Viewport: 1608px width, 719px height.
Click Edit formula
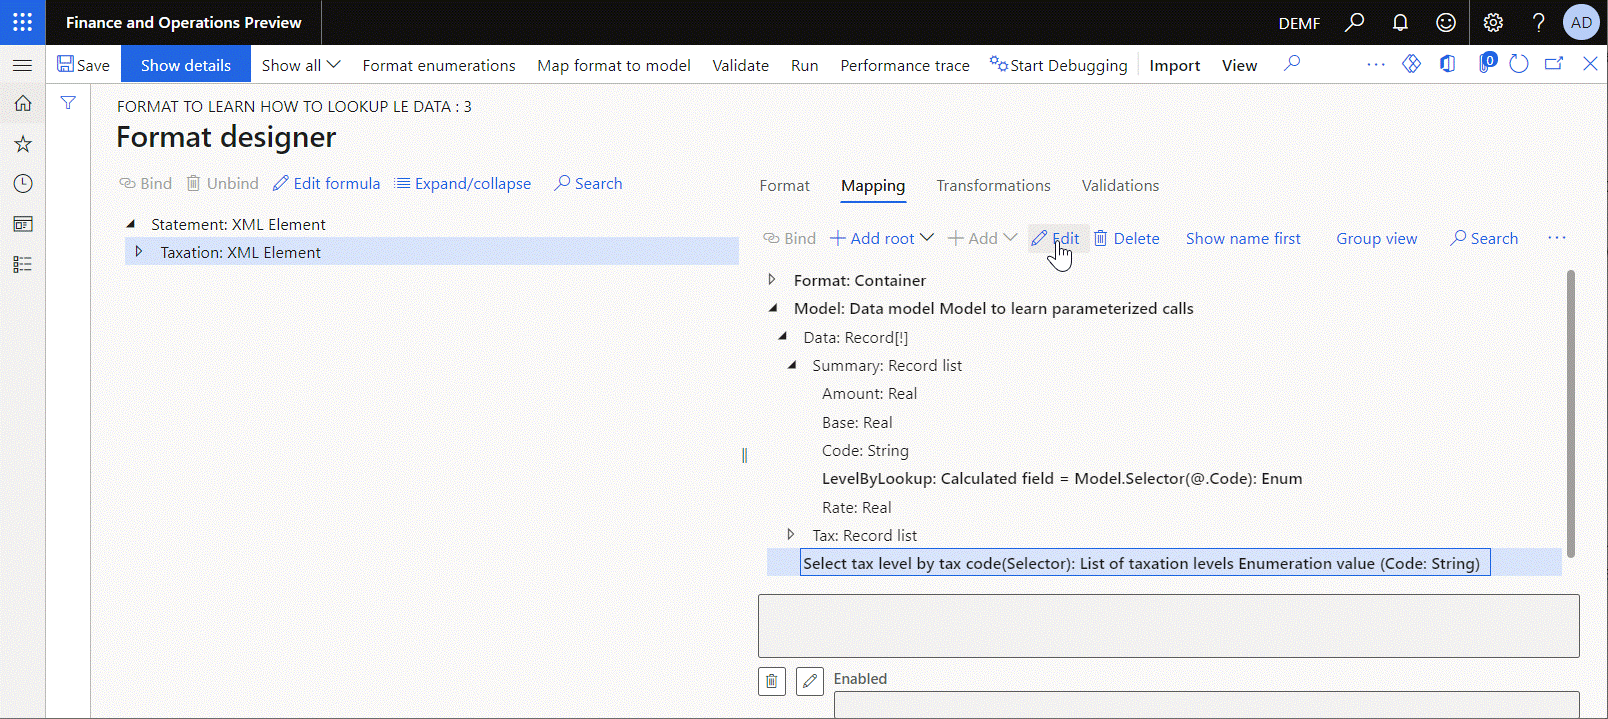327,183
